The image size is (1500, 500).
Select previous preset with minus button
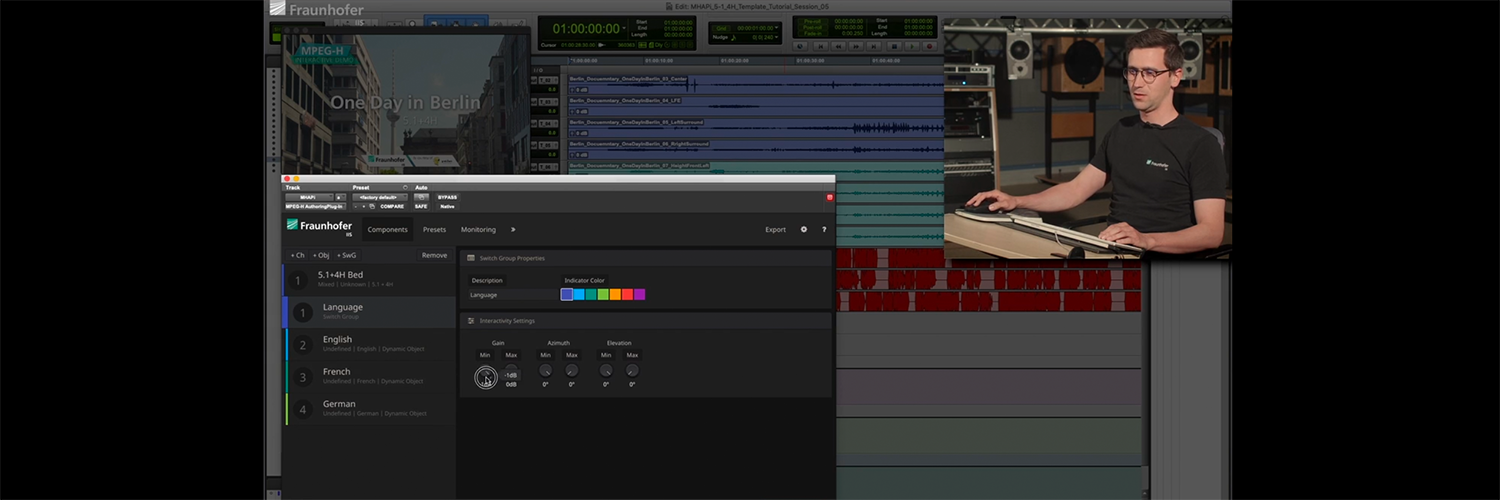[x=356, y=206]
